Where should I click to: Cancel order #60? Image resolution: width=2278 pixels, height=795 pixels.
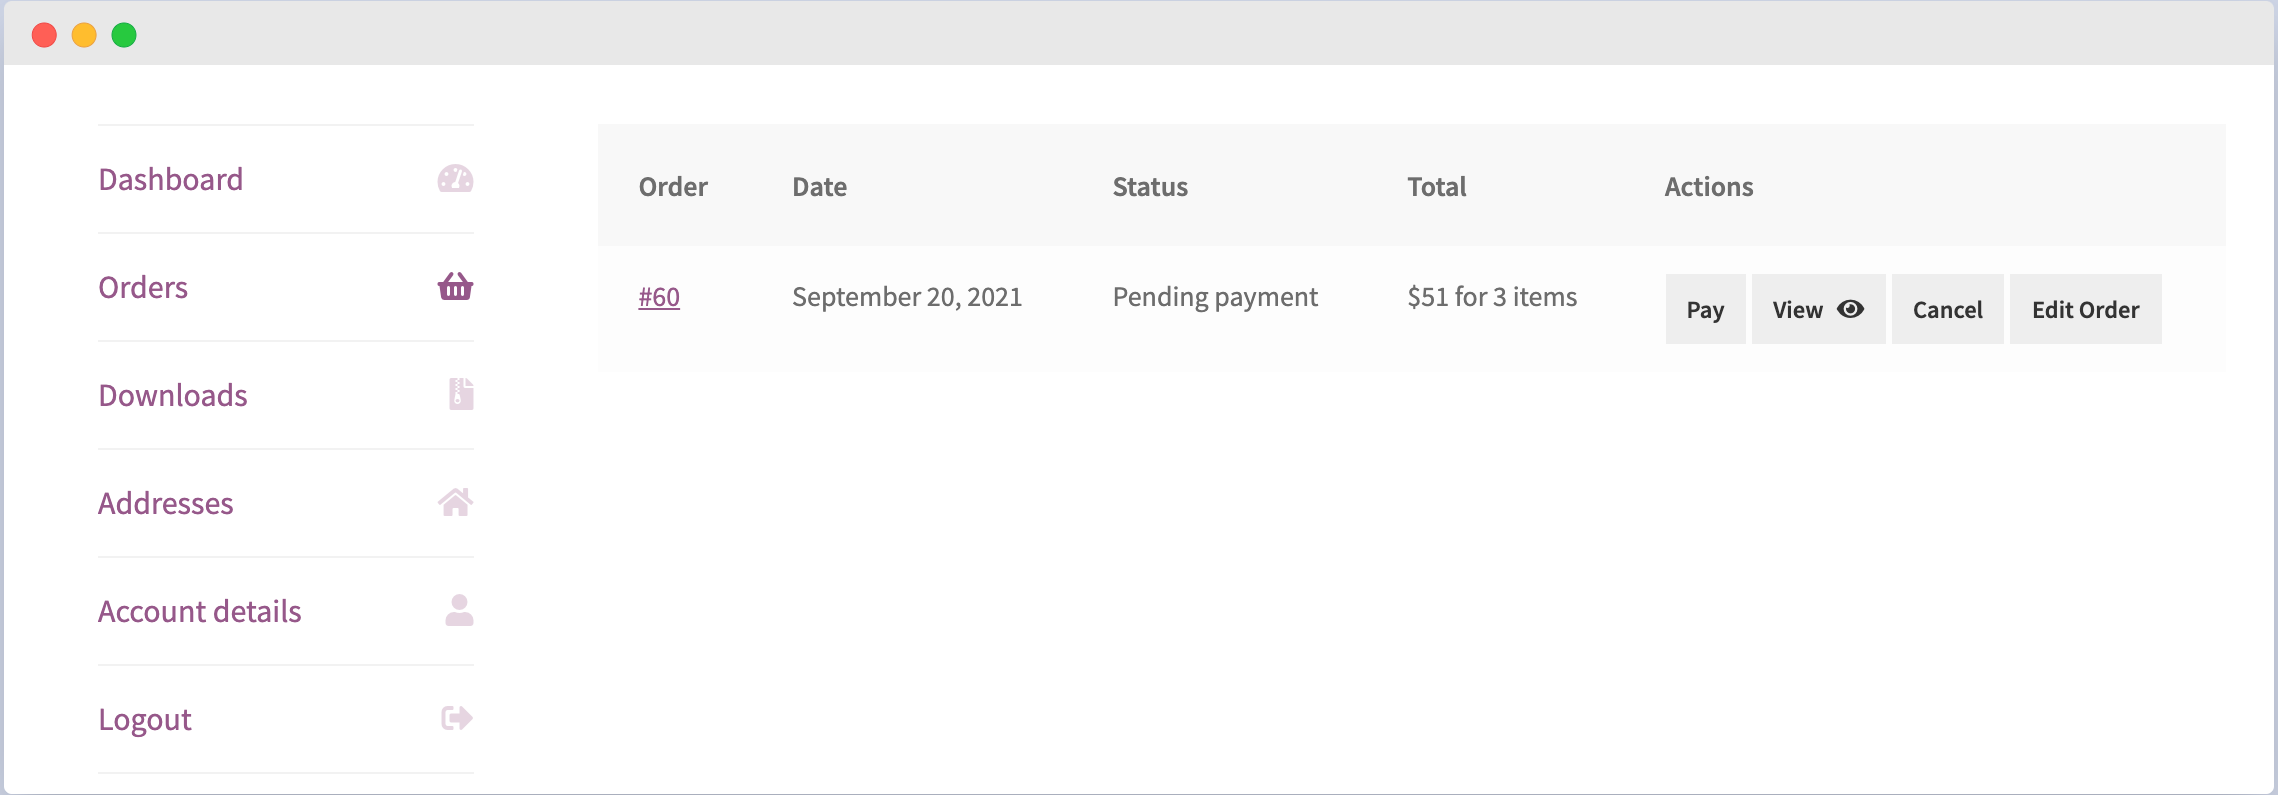pos(1946,309)
